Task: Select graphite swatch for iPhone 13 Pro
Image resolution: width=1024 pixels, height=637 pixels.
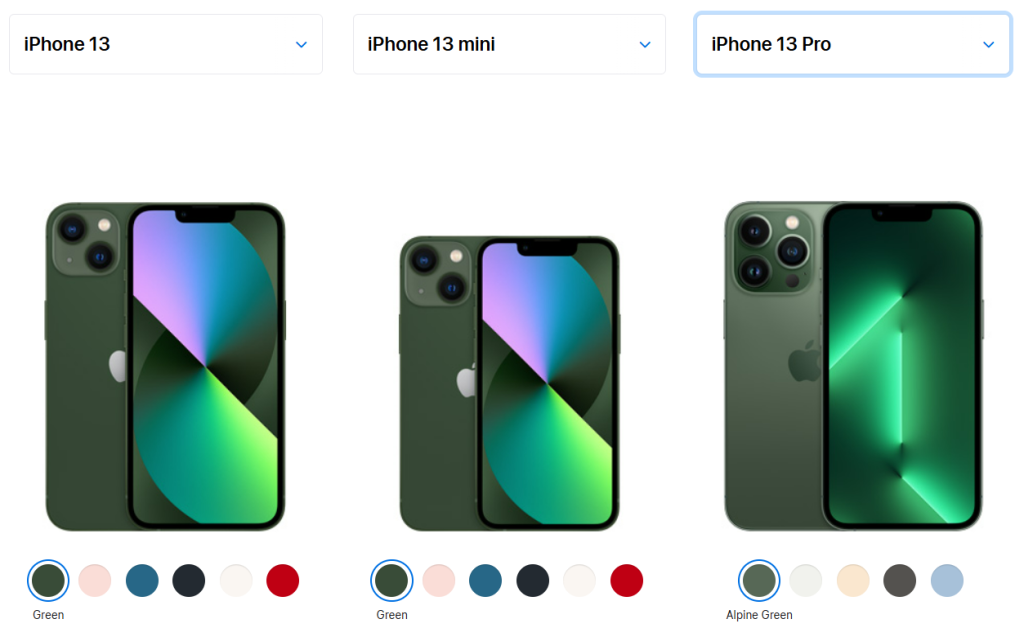Action: [x=899, y=580]
